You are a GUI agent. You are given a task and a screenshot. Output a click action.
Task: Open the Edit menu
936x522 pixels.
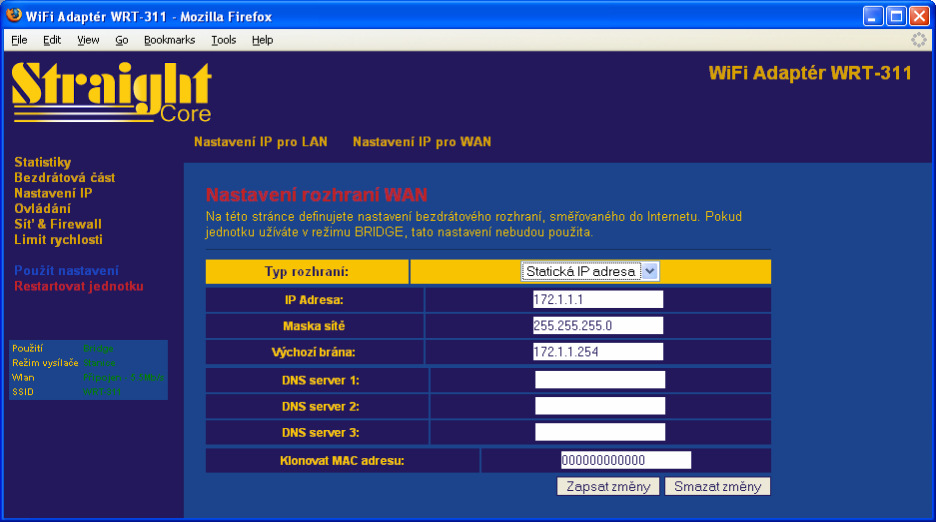pos(52,40)
